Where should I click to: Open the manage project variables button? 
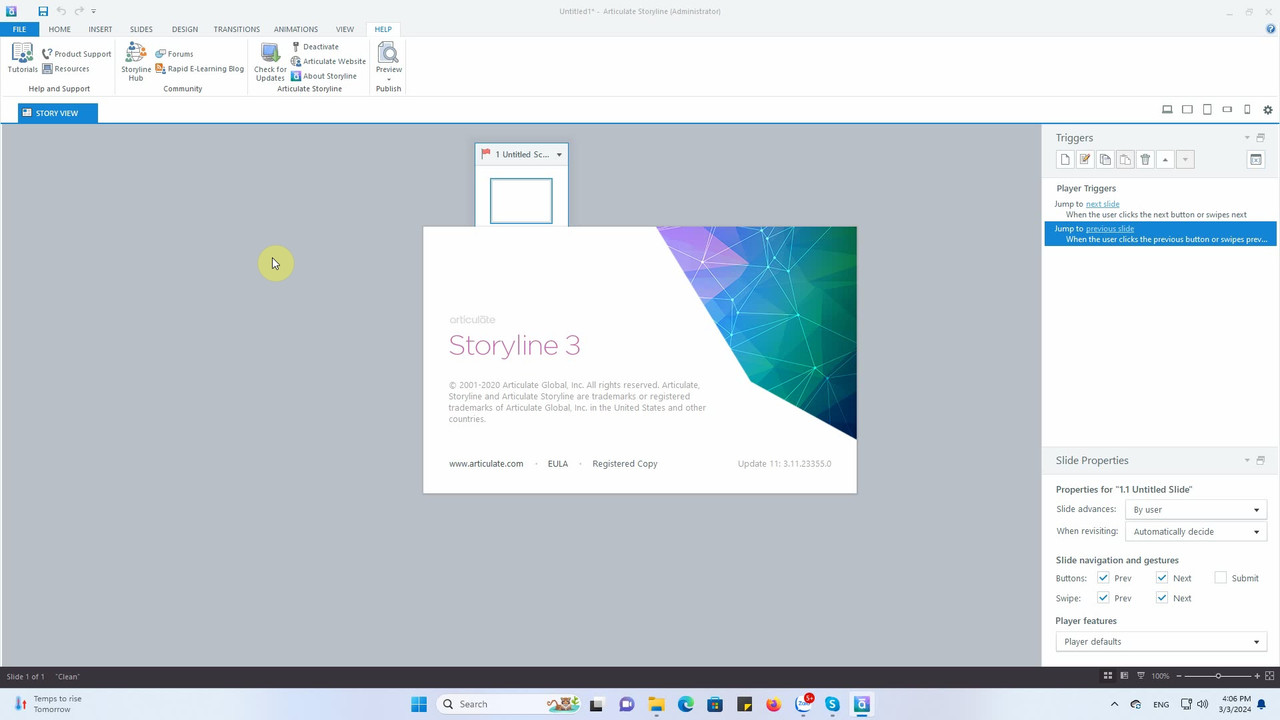coord(1256,160)
